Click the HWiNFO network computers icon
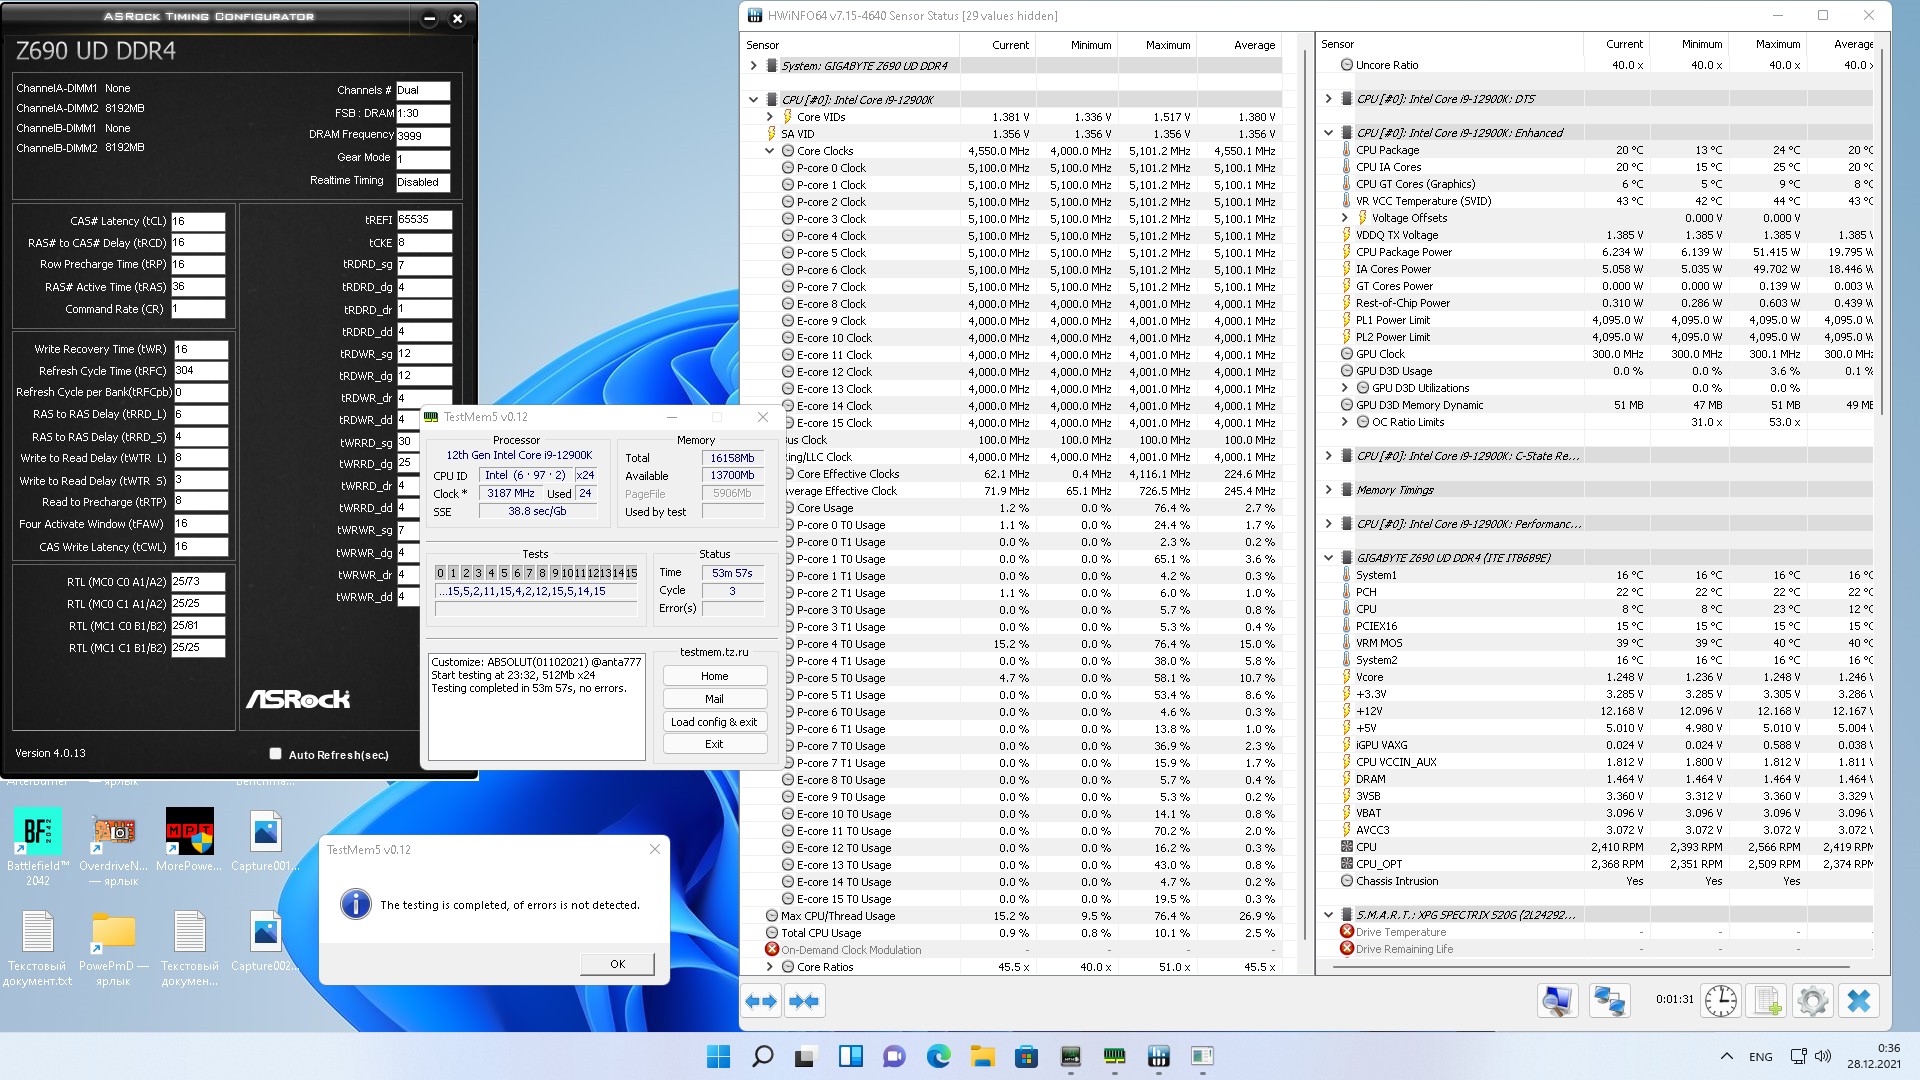Viewport: 1920px width, 1080px height. [x=1609, y=1001]
